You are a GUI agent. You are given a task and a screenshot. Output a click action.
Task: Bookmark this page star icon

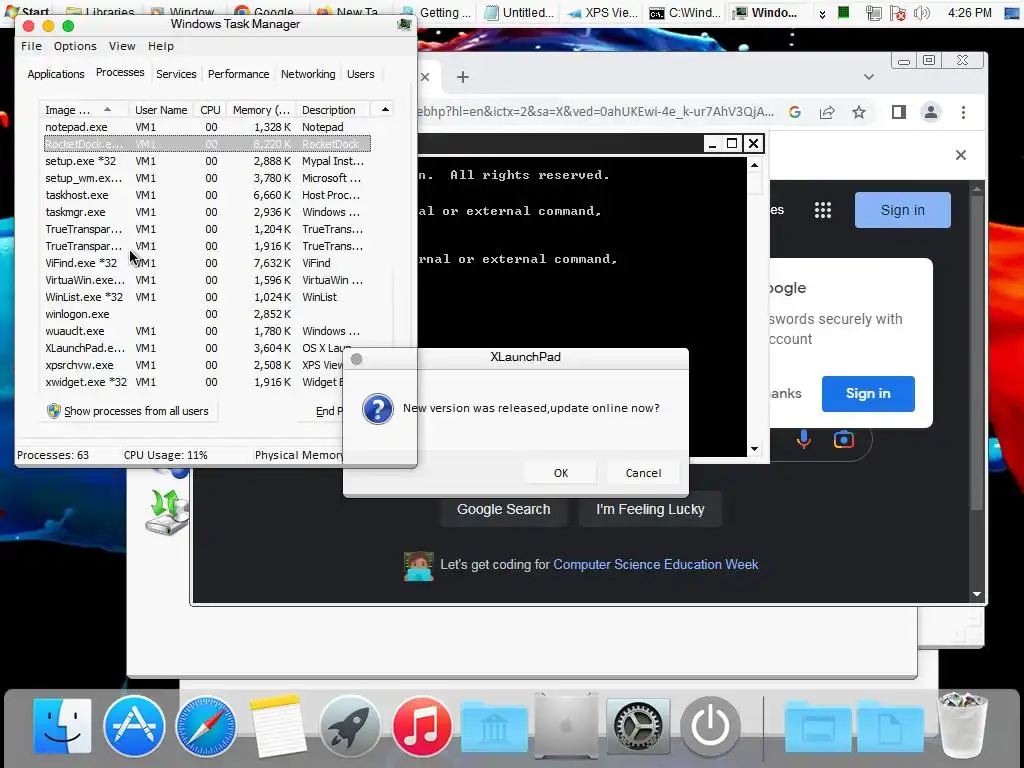859,112
